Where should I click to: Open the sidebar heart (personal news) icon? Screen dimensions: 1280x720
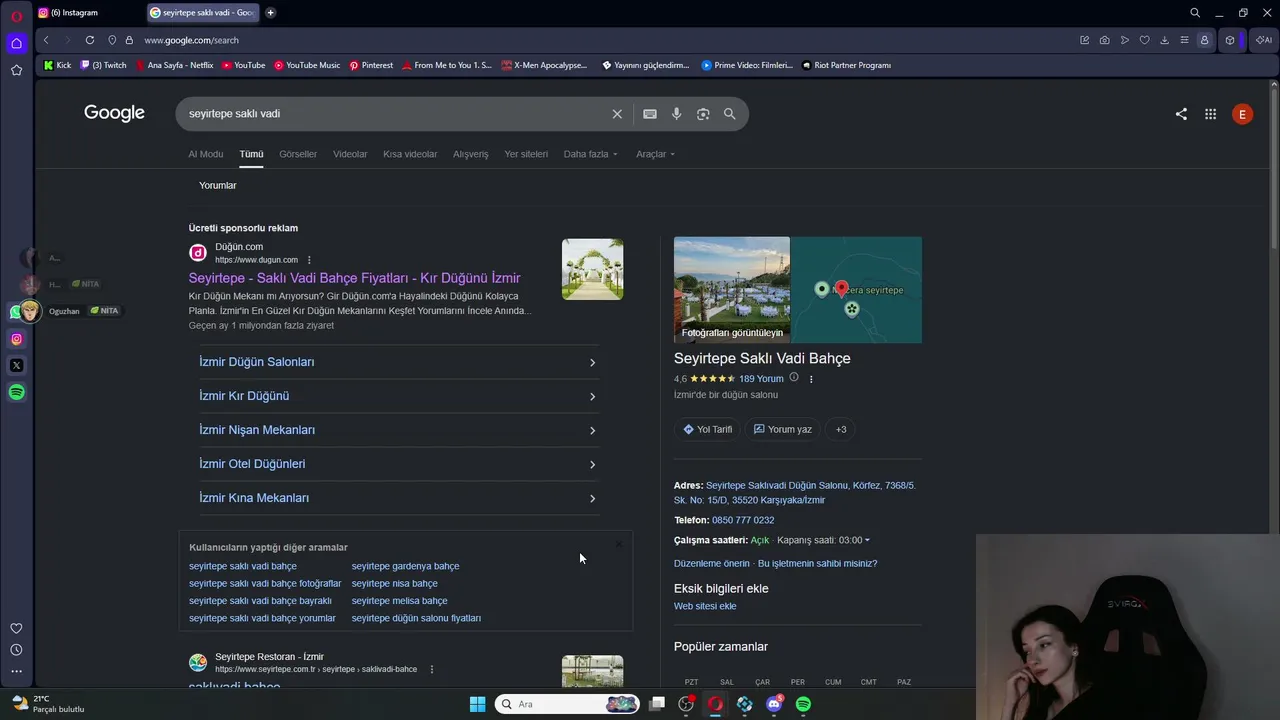pyautogui.click(x=16, y=628)
